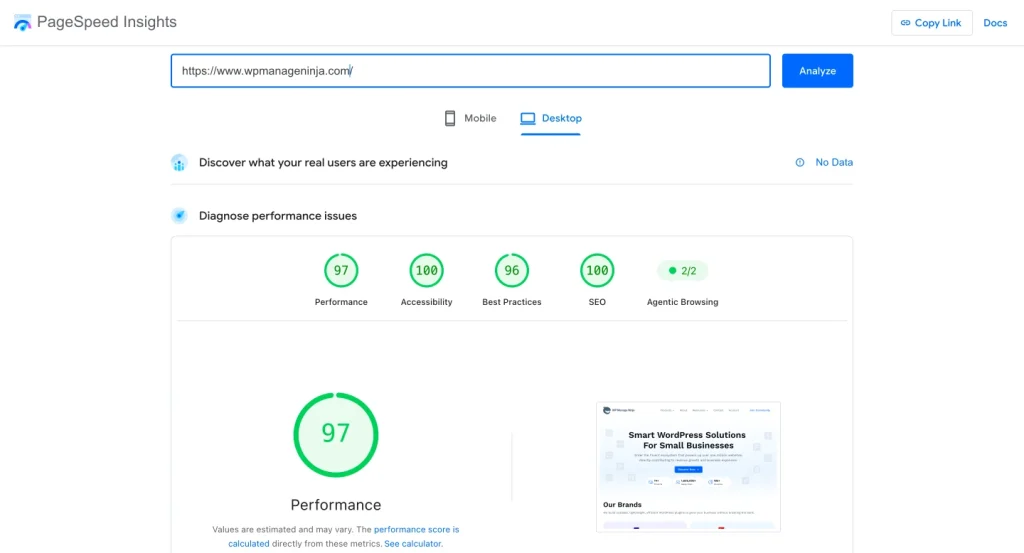Open the Docs link
Image resolution: width=1024 pixels, height=553 pixels.
point(995,23)
